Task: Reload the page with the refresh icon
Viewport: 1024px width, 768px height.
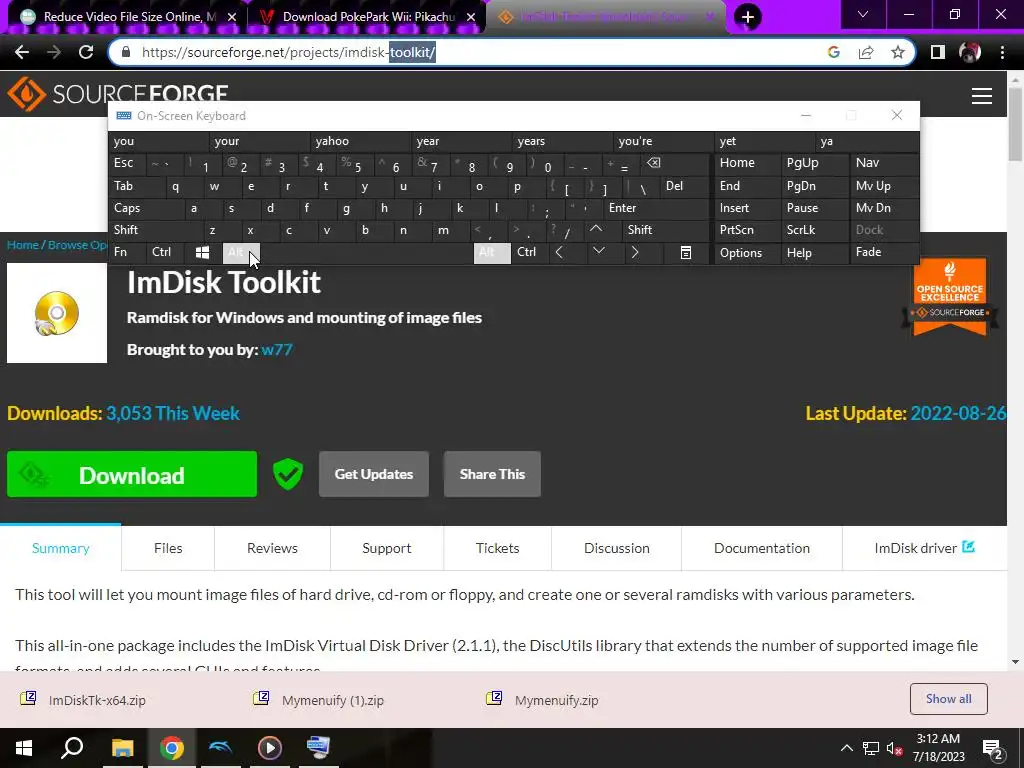Action: pyautogui.click(x=86, y=52)
